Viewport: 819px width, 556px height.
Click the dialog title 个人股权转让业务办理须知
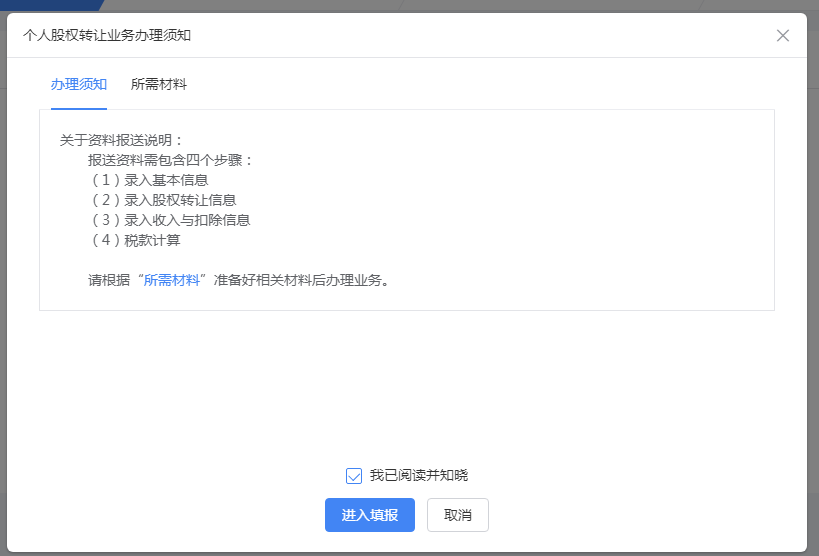tap(107, 35)
